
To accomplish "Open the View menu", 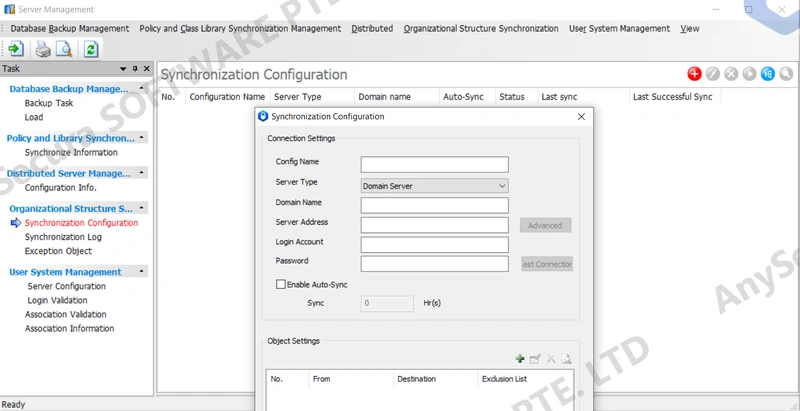I will [690, 29].
